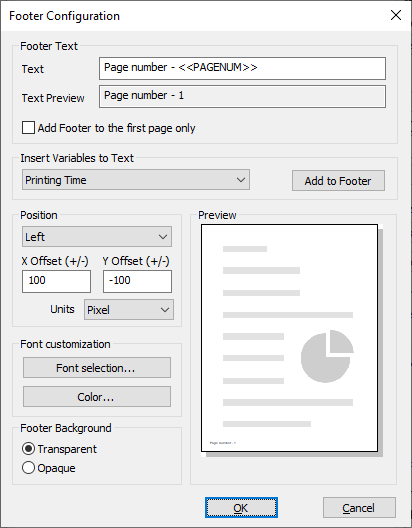
Task: Open the Units dropdown showing Pixel
Action: [x=129, y=309]
